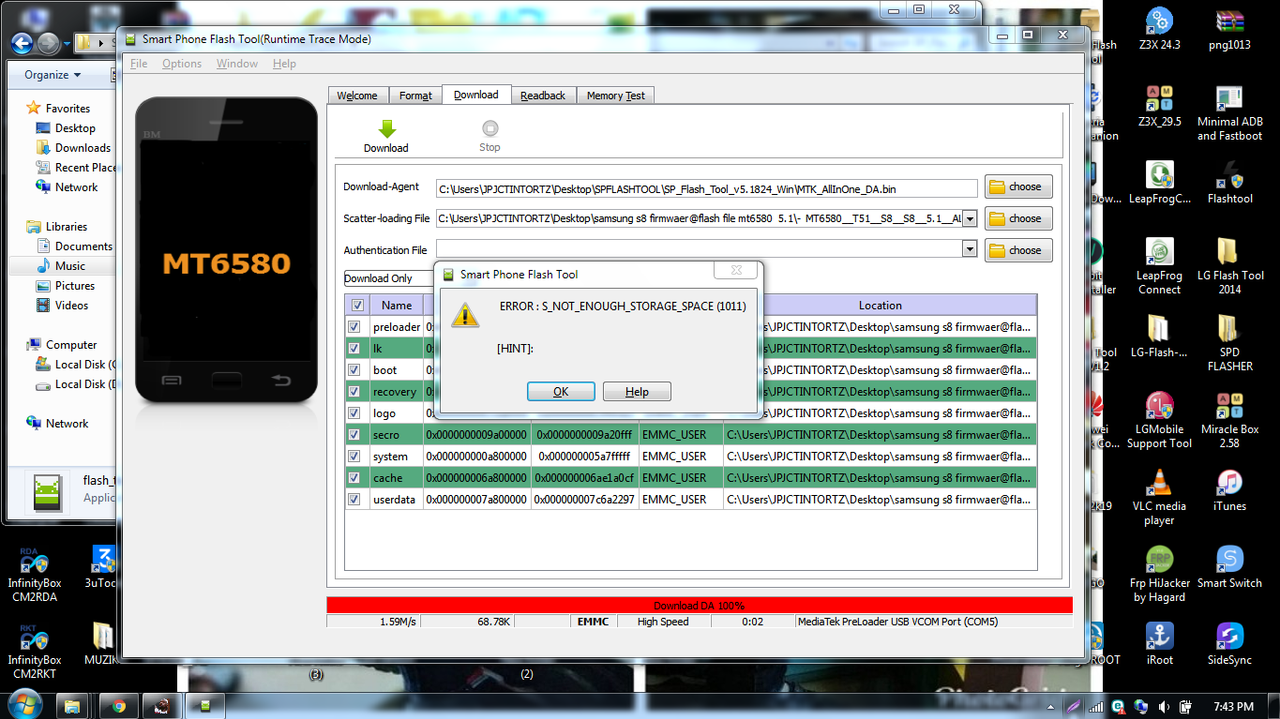This screenshot has width=1280, height=719.
Task: Switch to the Format tab
Action: click(416, 96)
